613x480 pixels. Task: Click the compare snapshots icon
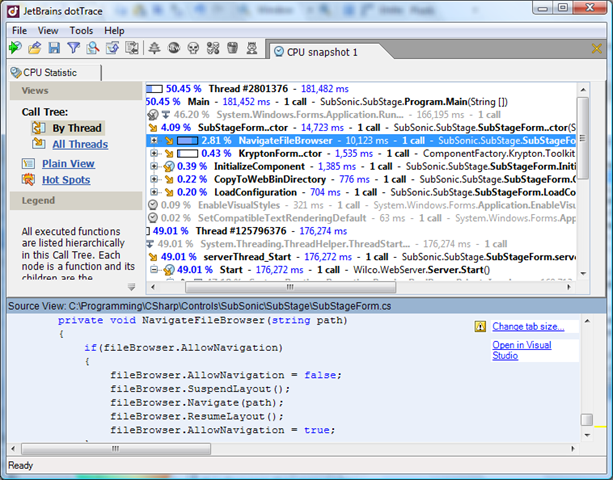click(x=132, y=48)
